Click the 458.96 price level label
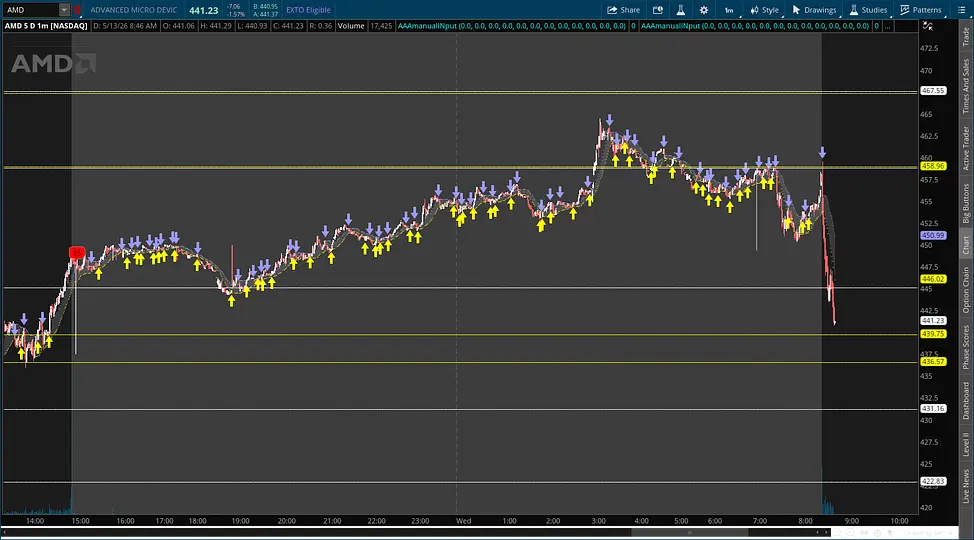The height and width of the screenshot is (540, 974). tap(933, 166)
